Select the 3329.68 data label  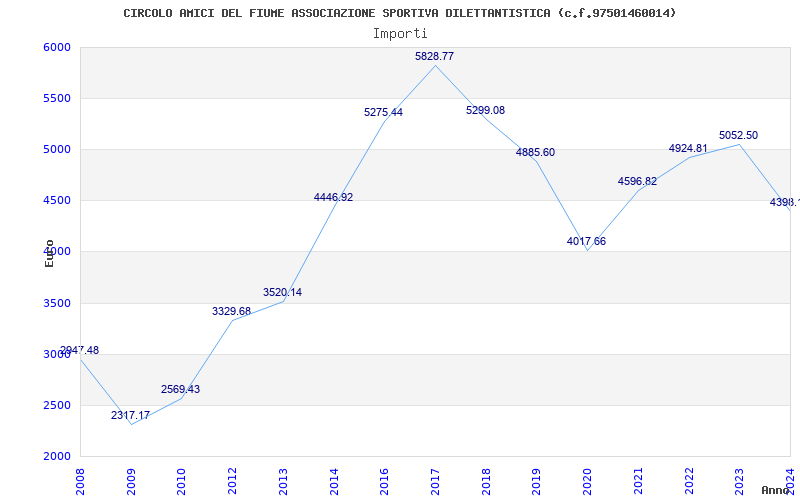231,311
